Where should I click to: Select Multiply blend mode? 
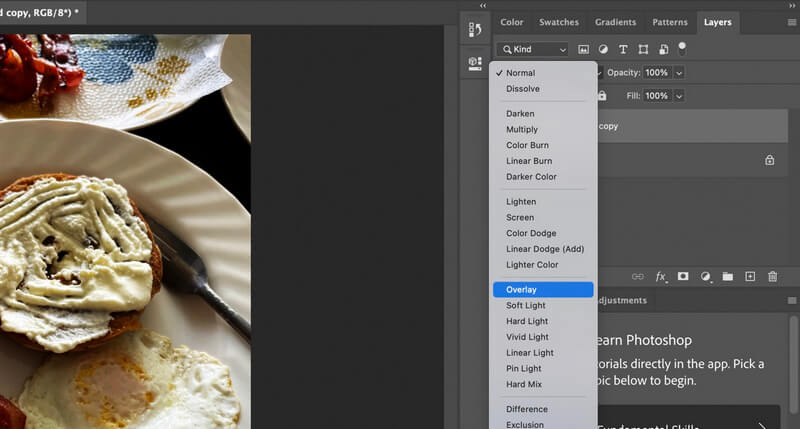point(522,130)
